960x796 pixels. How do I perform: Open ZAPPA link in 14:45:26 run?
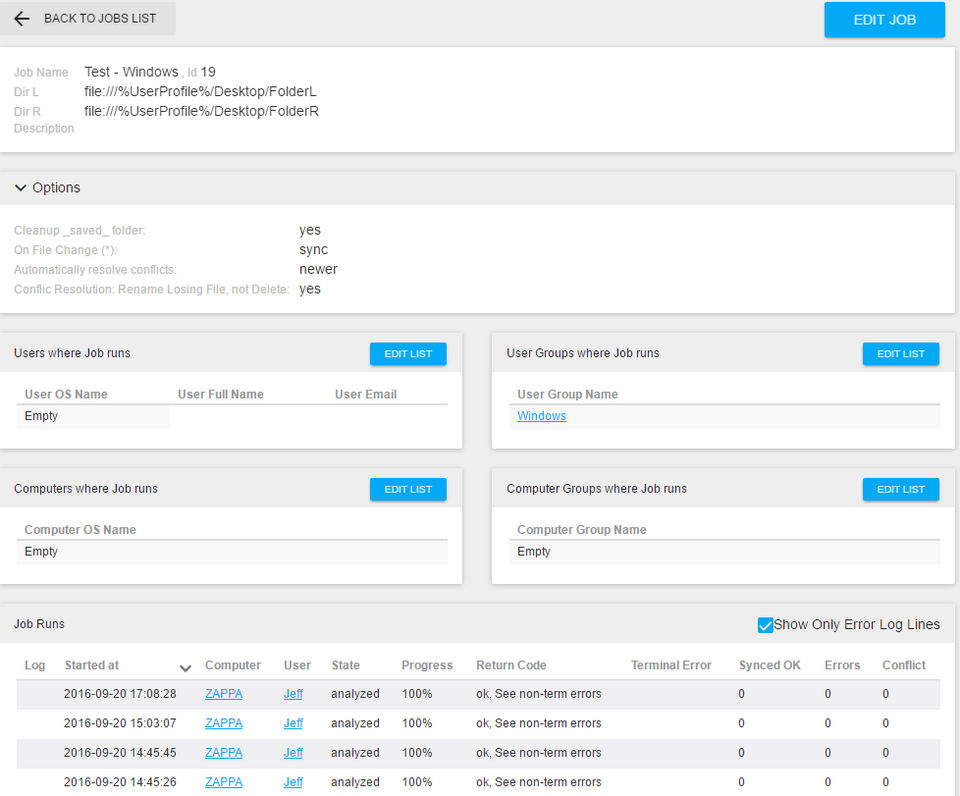223,782
